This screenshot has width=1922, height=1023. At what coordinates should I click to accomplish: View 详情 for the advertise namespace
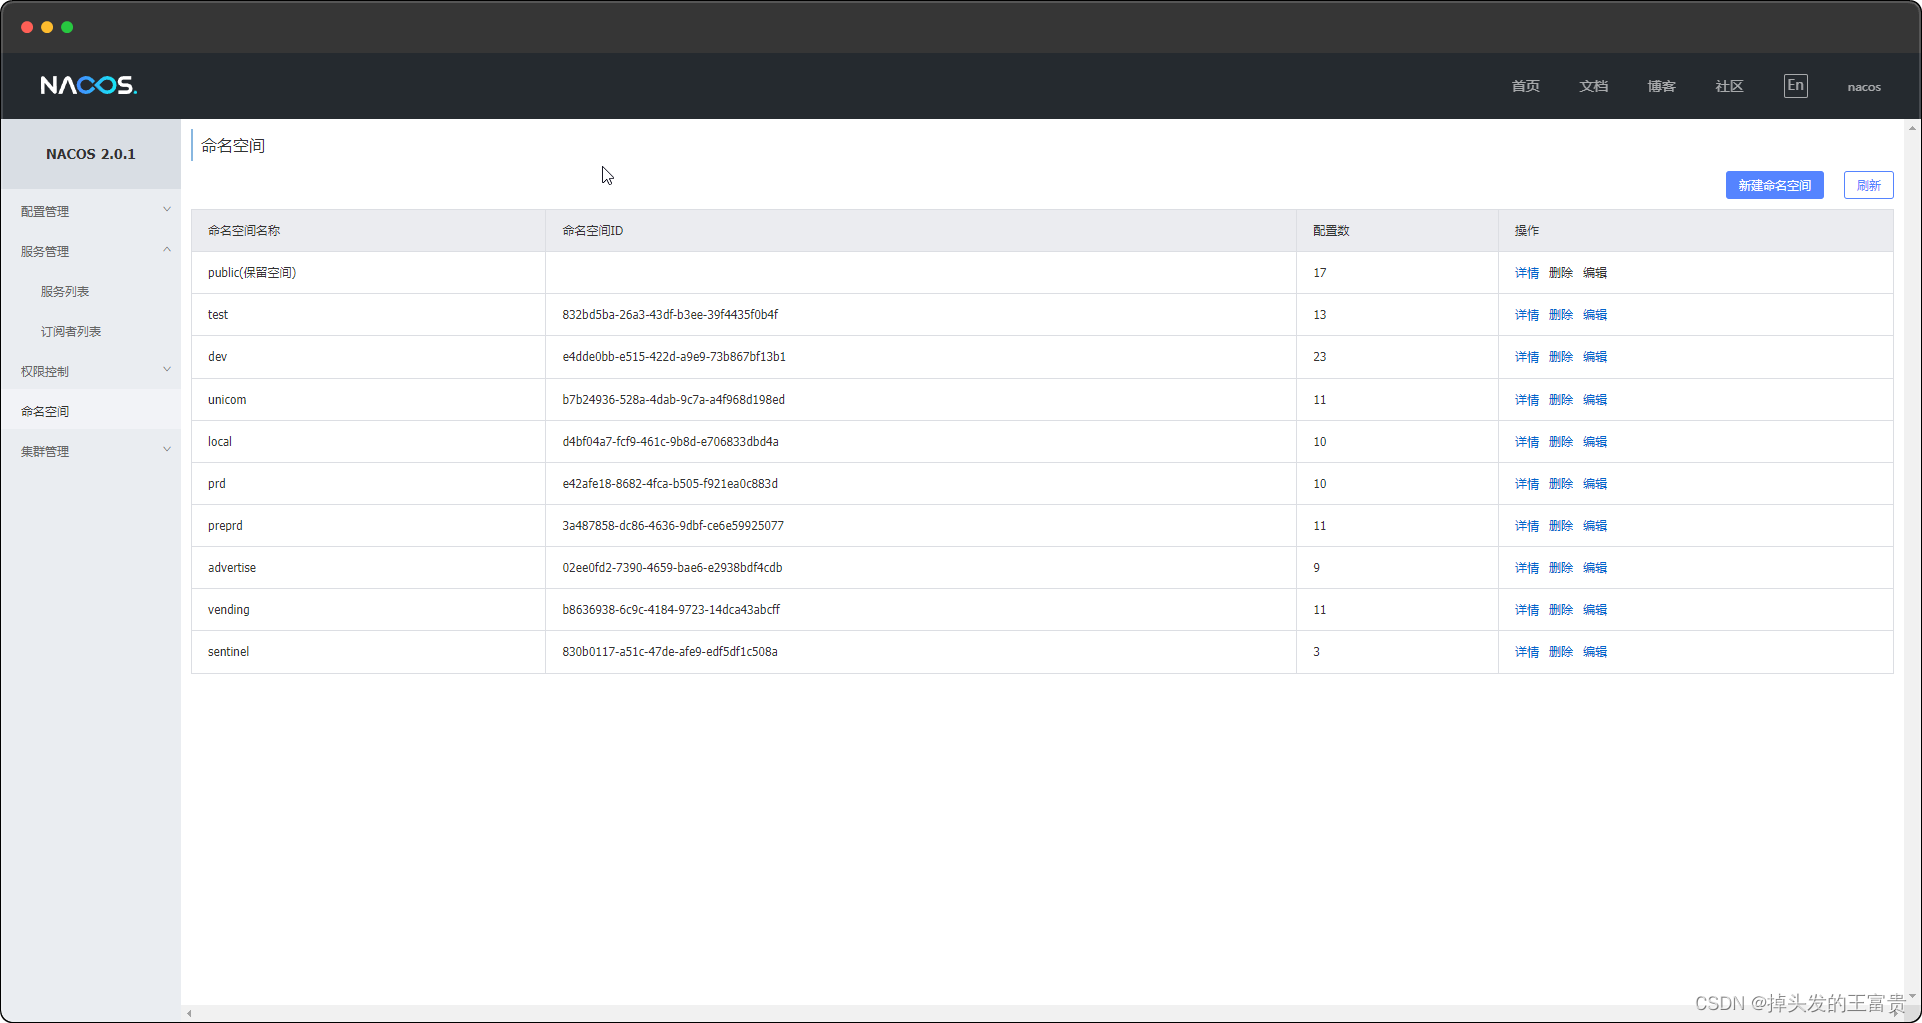click(x=1526, y=568)
